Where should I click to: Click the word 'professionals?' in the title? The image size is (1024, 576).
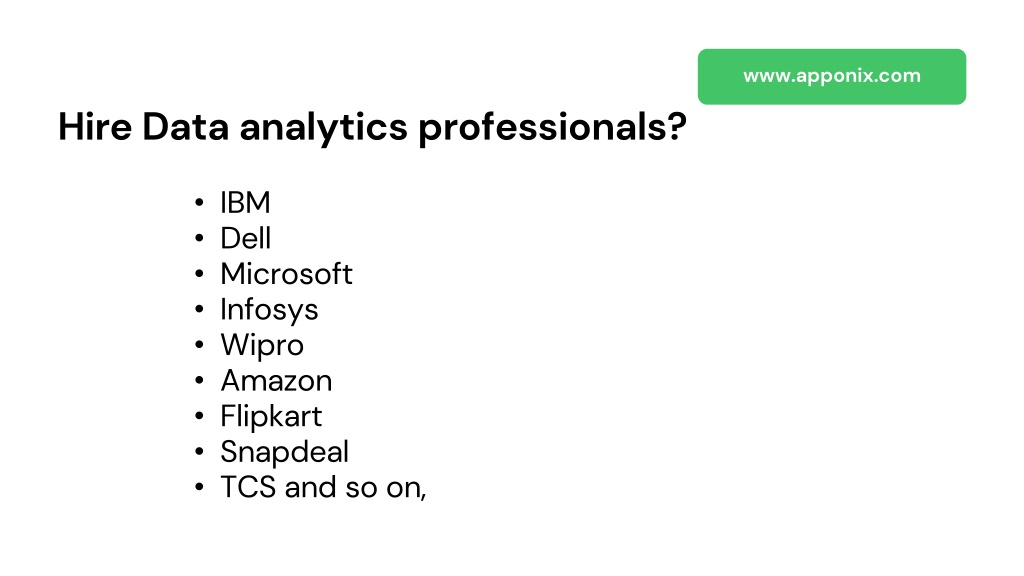click(x=552, y=129)
